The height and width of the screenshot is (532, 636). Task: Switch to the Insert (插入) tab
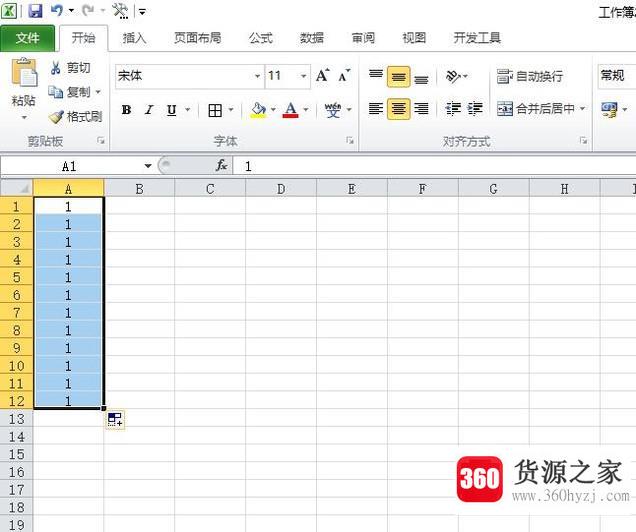coord(134,38)
